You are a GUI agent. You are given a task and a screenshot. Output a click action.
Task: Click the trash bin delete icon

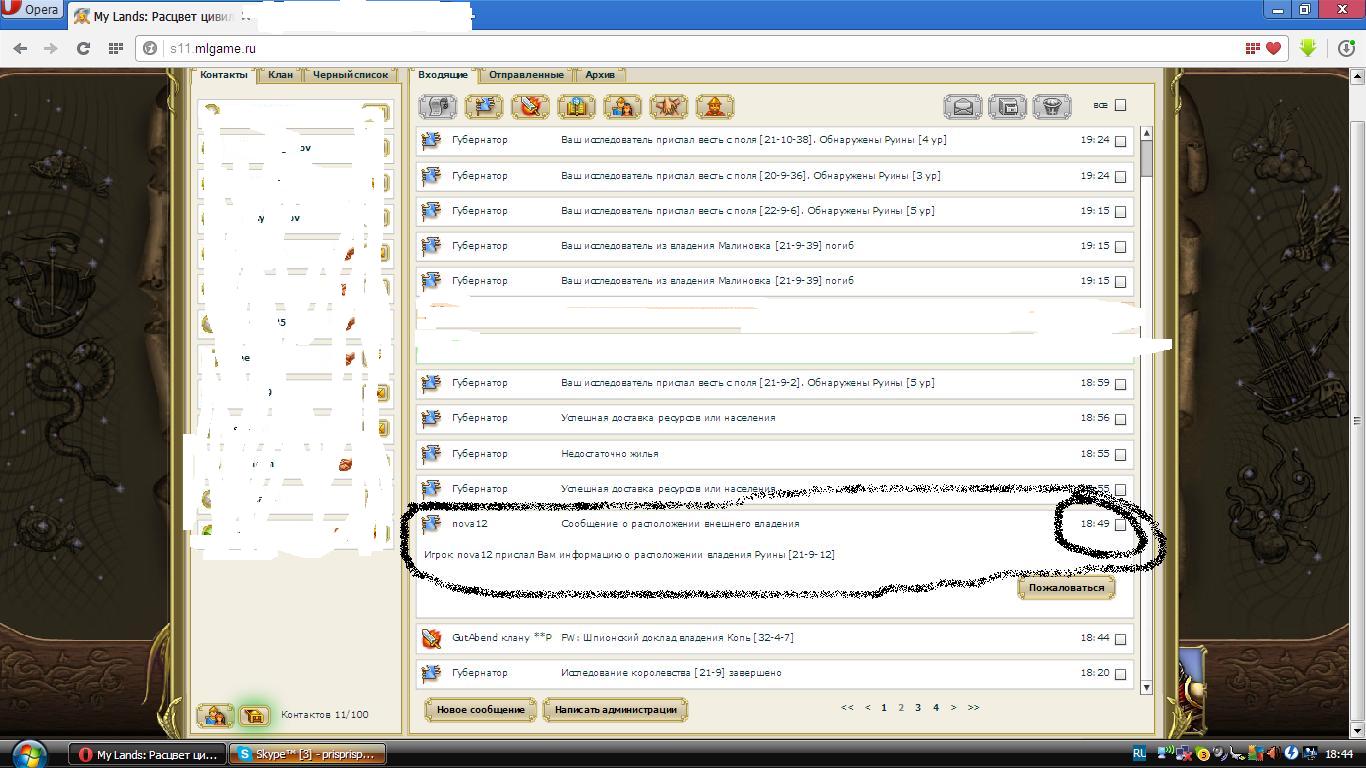pos(1052,106)
